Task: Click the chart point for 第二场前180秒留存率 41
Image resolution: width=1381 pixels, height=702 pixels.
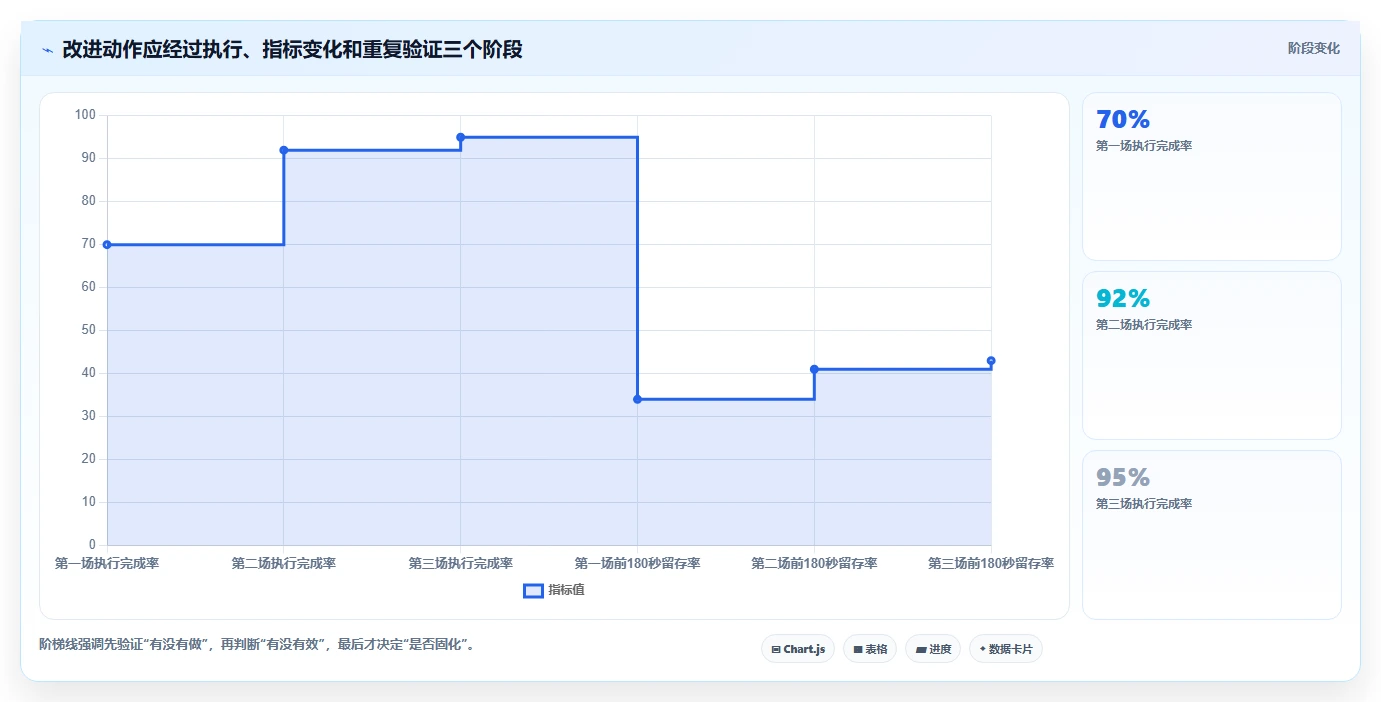Action: (814, 369)
